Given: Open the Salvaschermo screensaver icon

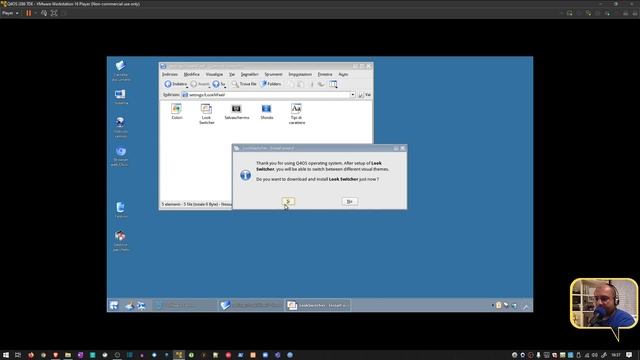Looking at the screenshot, I should [237, 112].
